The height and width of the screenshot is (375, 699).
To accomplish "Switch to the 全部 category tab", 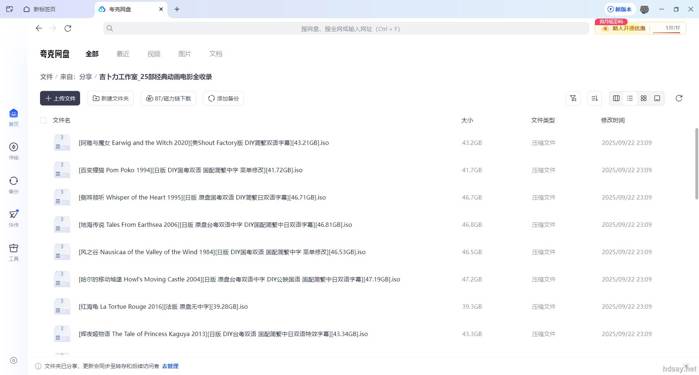I will coord(92,54).
